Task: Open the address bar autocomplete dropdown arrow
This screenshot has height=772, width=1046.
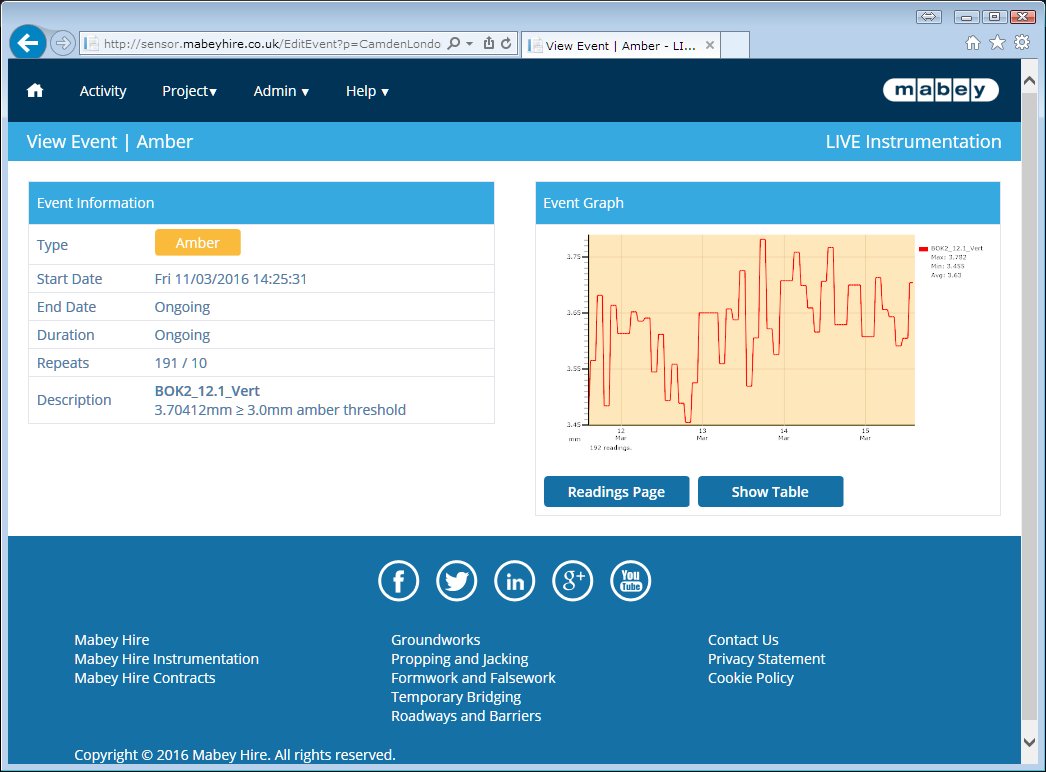Action: [x=470, y=43]
